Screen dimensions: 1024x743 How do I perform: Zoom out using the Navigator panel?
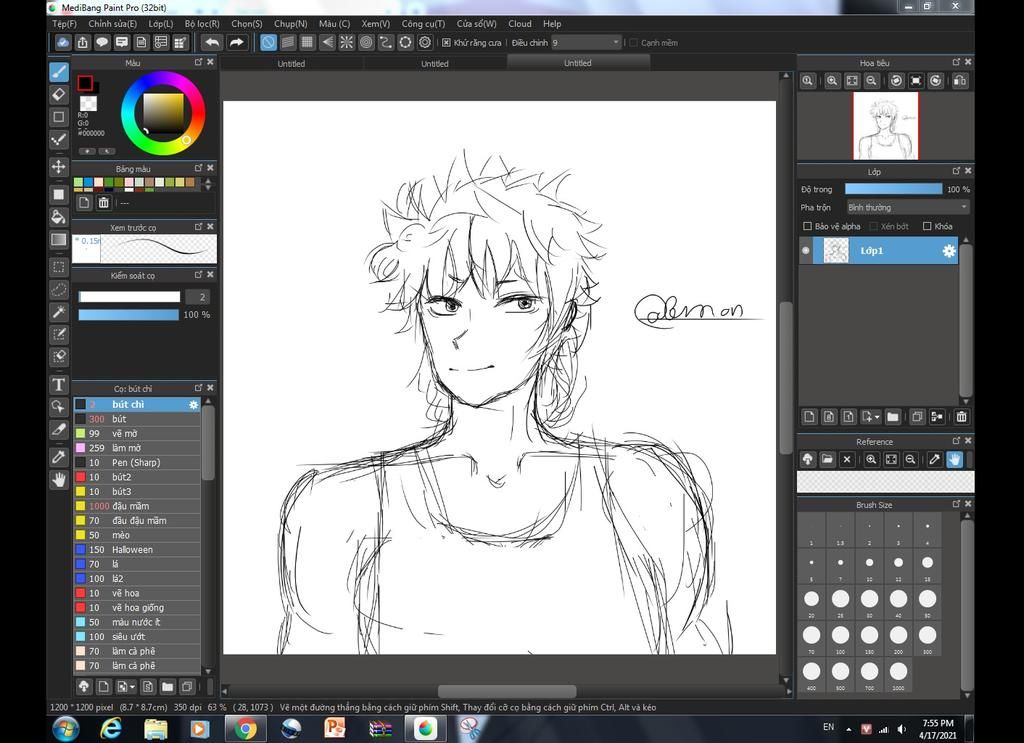point(871,81)
